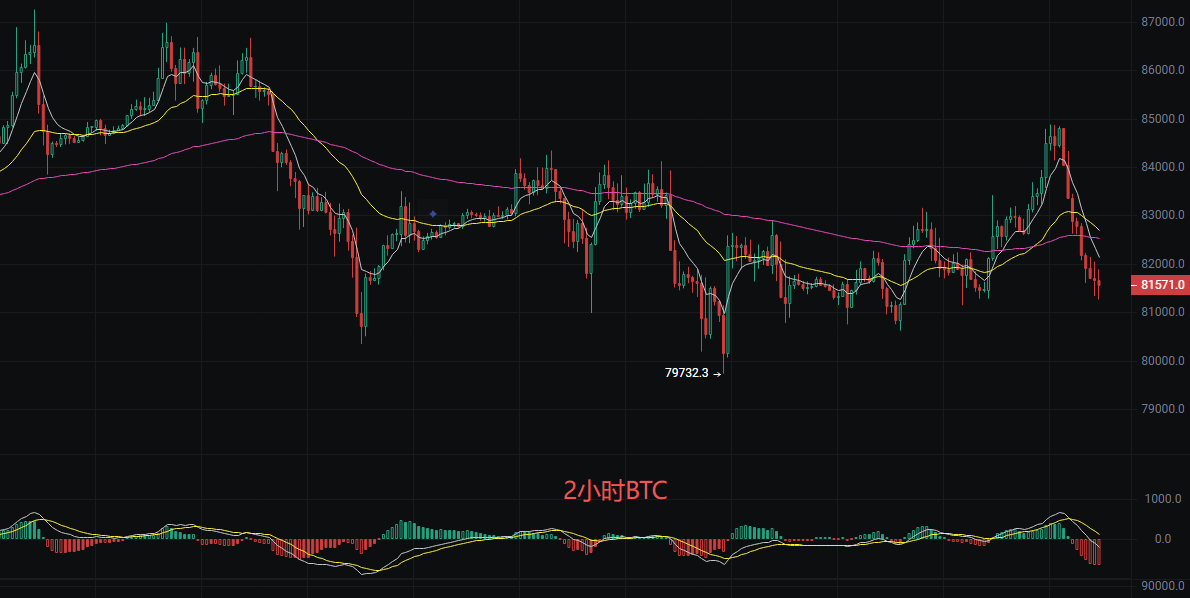Select the 86000.0 price axis label

[x=1163, y=70]
